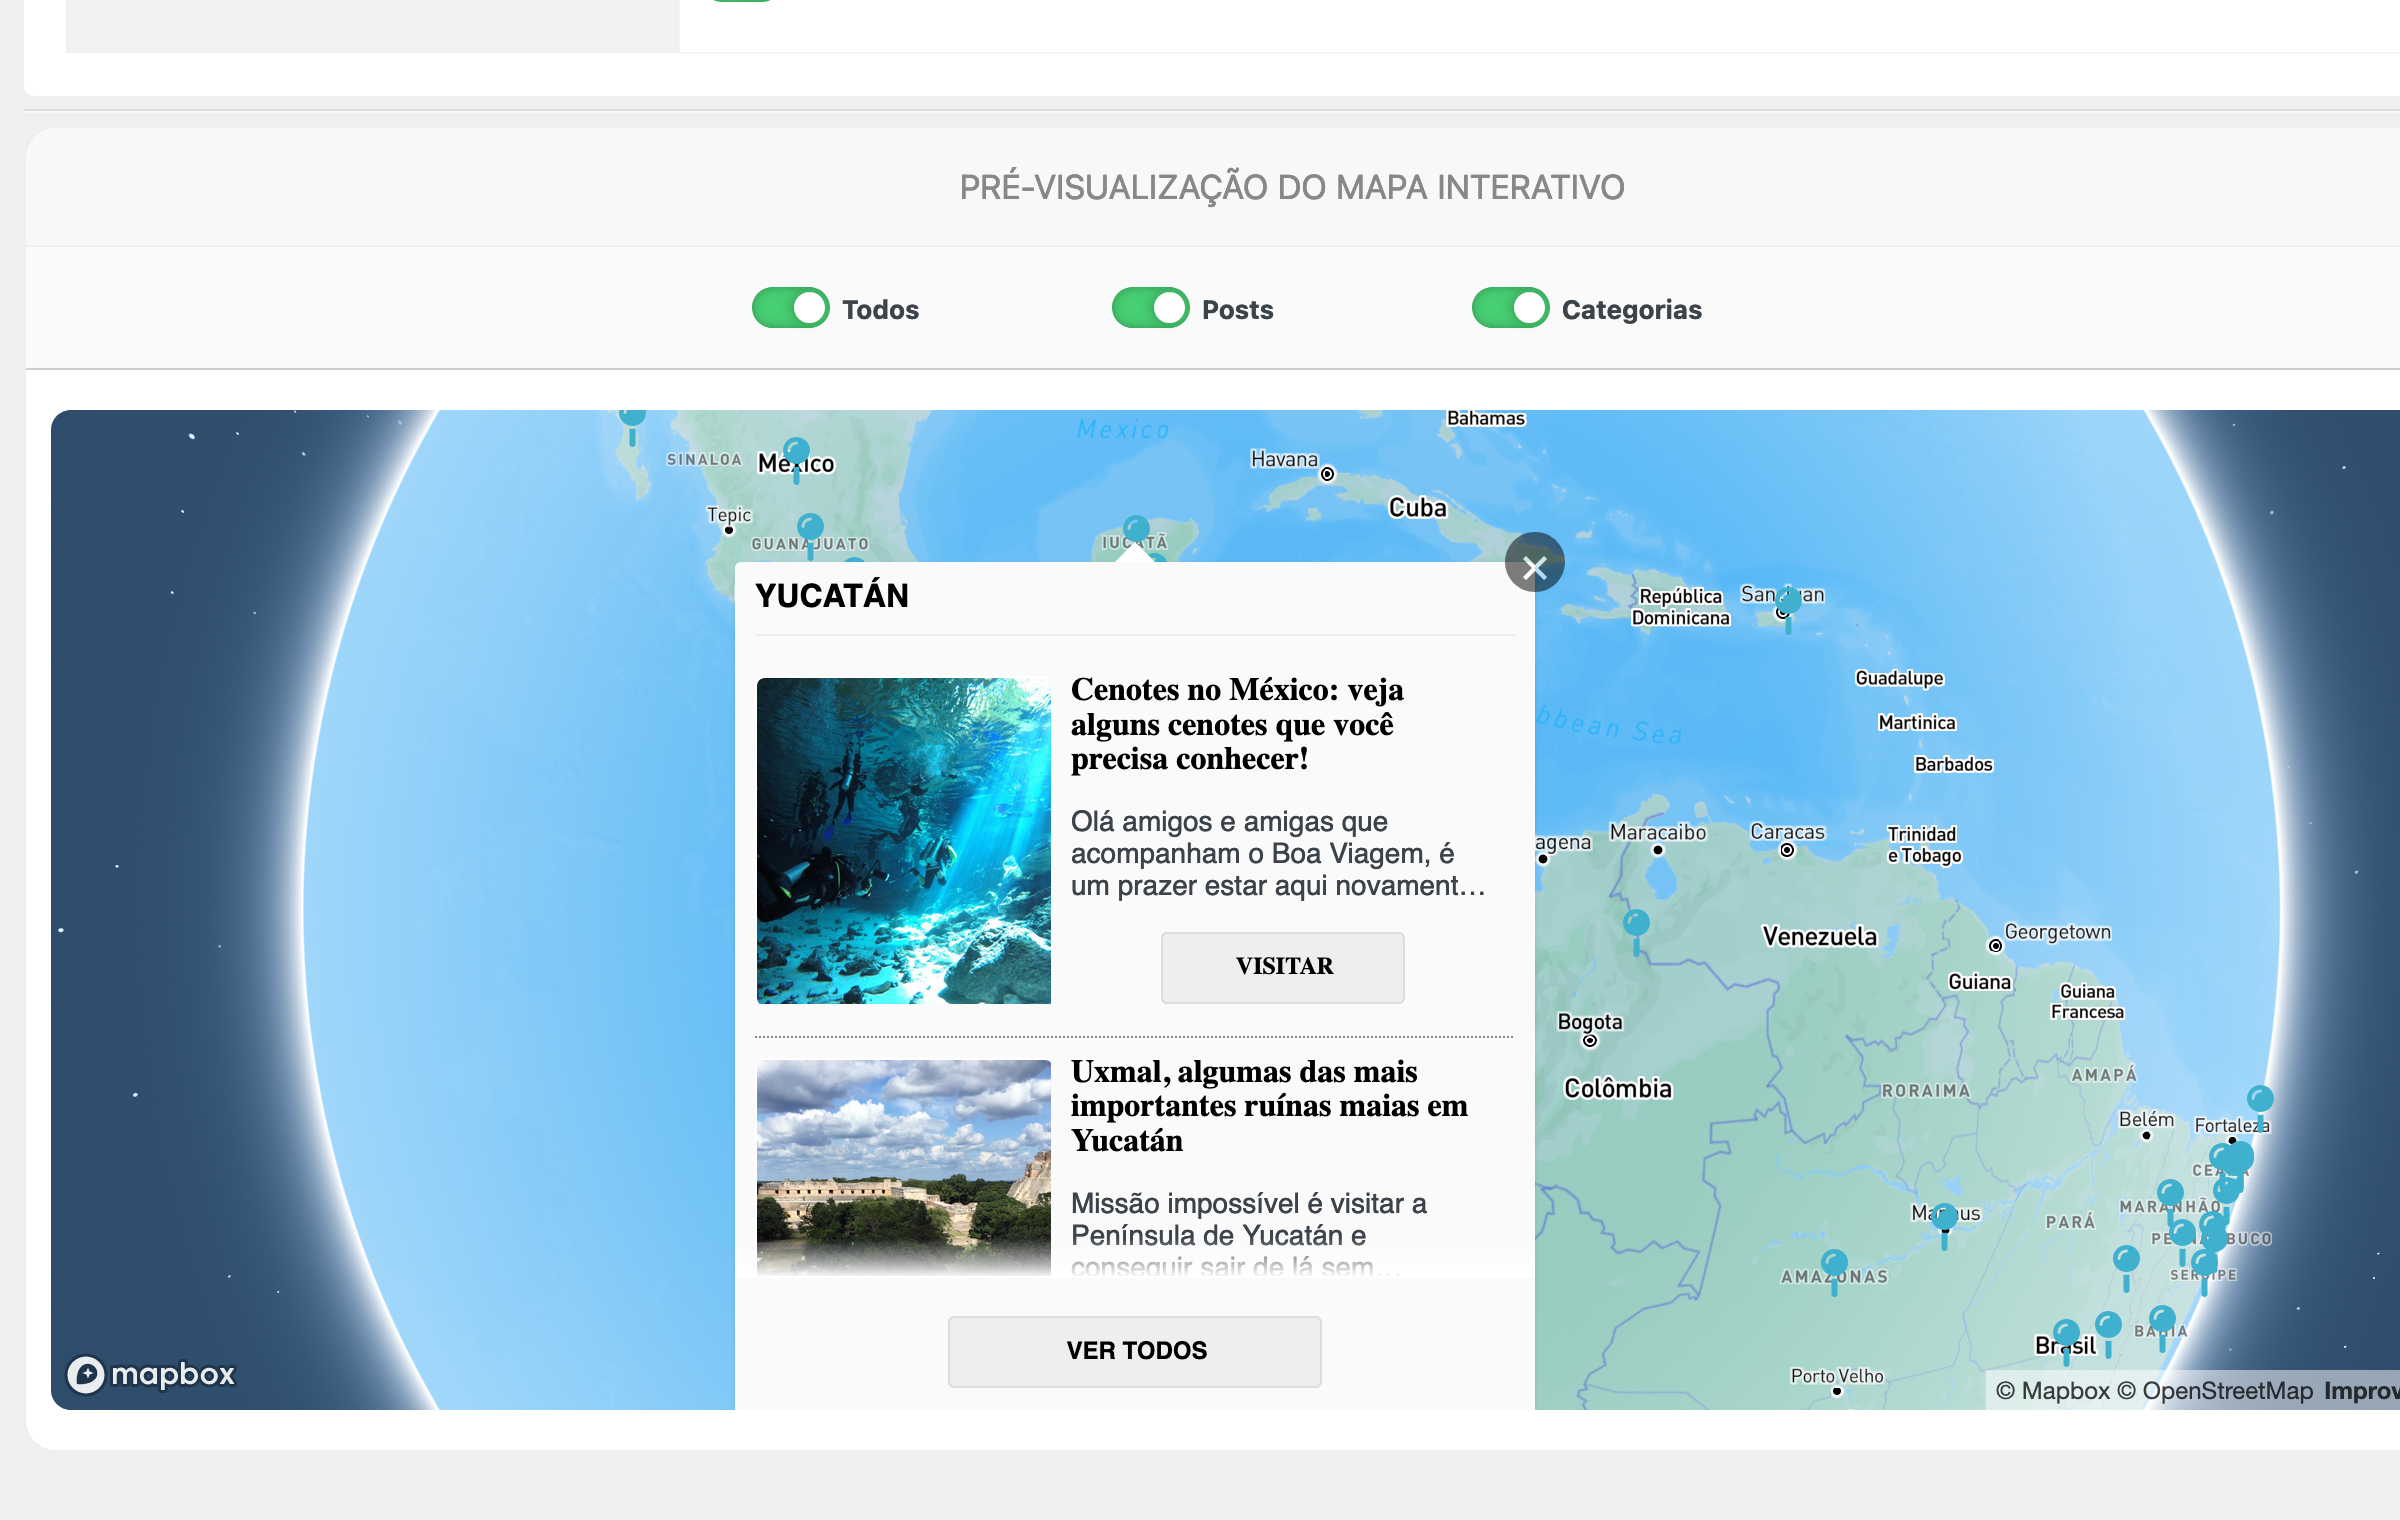Viewport: 2400px width, 1520px height.
Task: Click the YUCATÁN popup heading
Action: tap(832, 596)
